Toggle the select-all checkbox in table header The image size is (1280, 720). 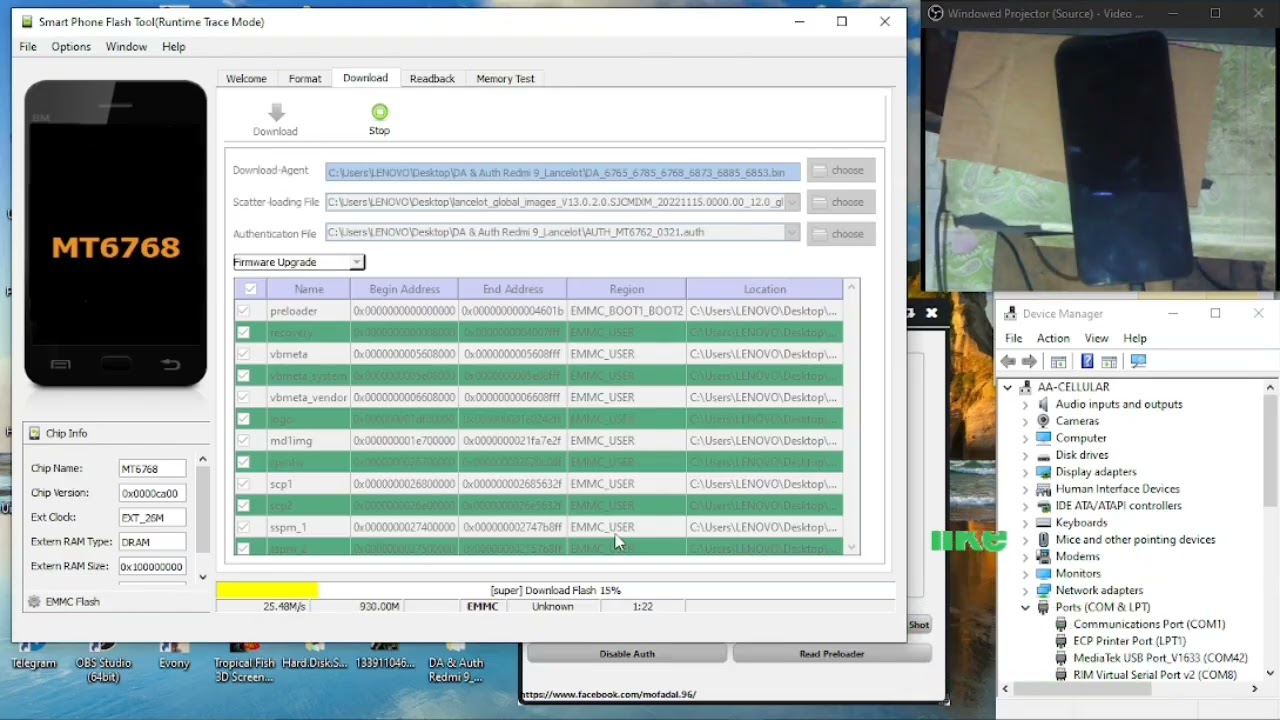point(250,289)
